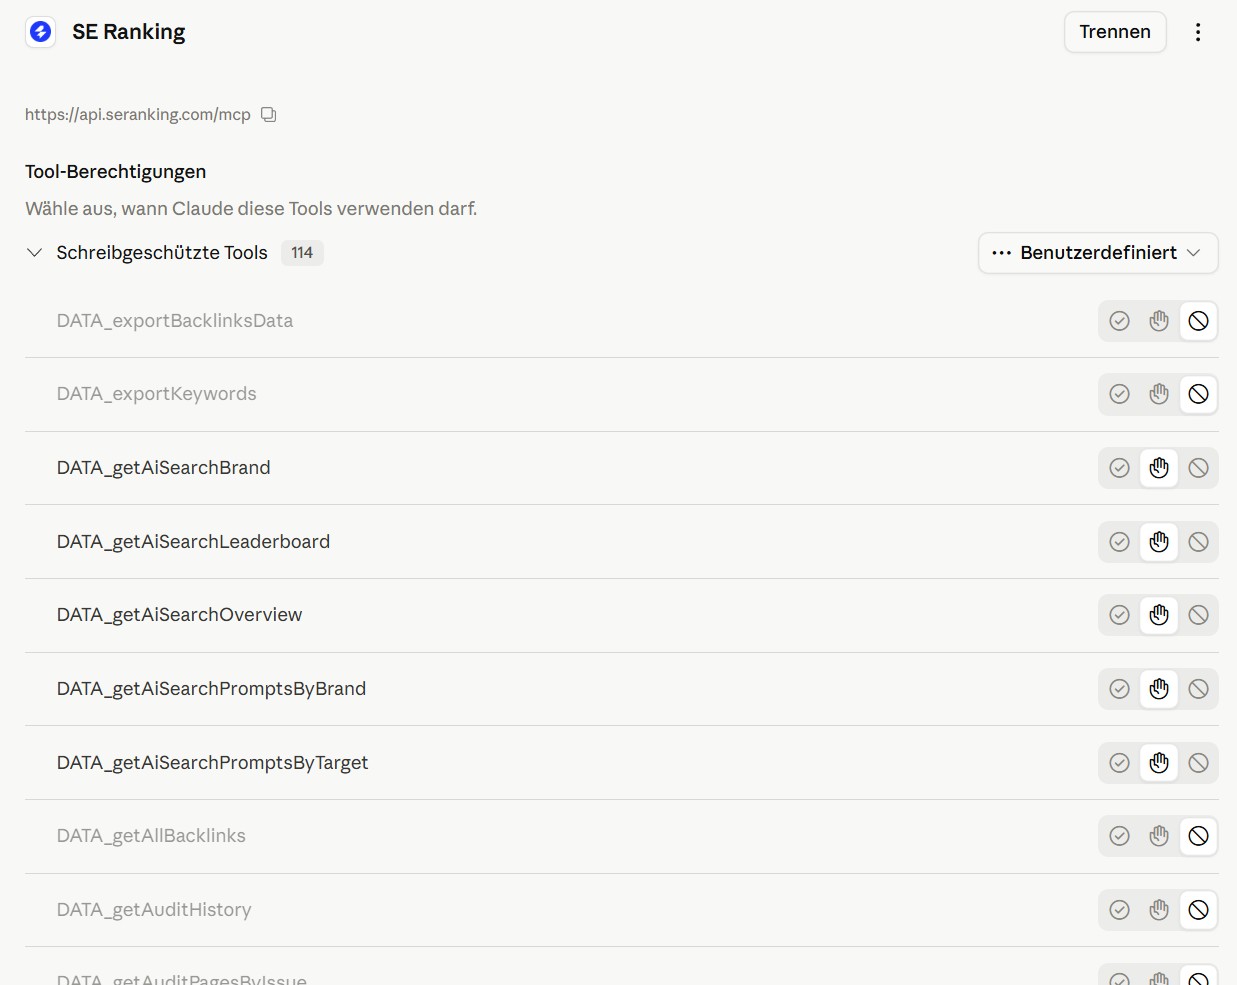1237x985 pixels.
Task: Click the DATA_getAiSearchBrand tool name
Action: pyautogui.click(x=164, y=468)
